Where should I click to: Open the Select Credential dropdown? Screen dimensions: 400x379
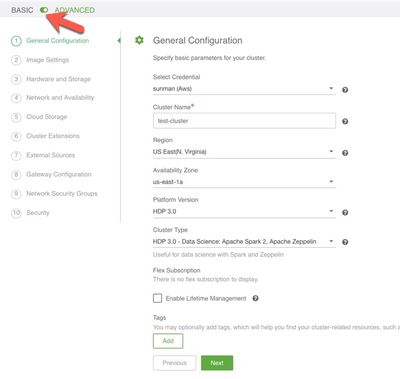244,89
